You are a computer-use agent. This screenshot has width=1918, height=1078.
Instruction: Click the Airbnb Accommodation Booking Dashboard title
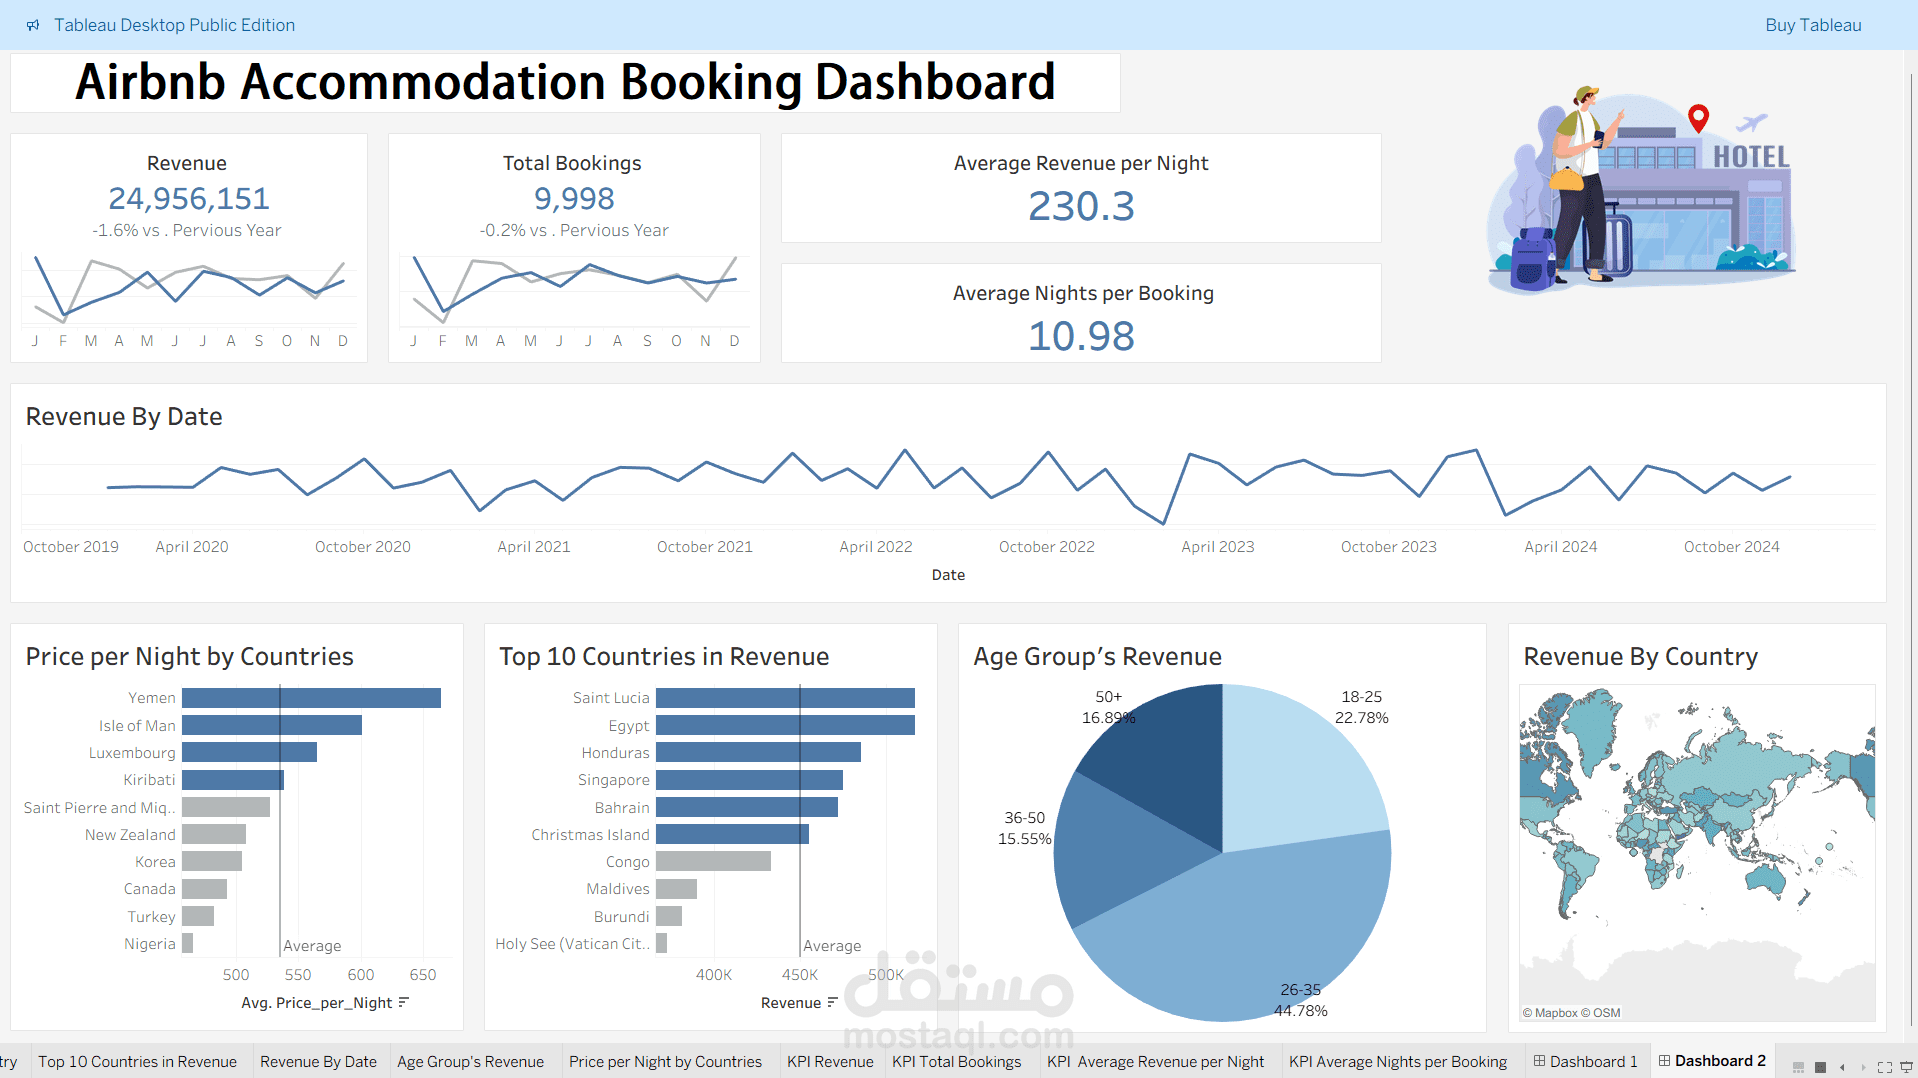(x=565, y=82)
